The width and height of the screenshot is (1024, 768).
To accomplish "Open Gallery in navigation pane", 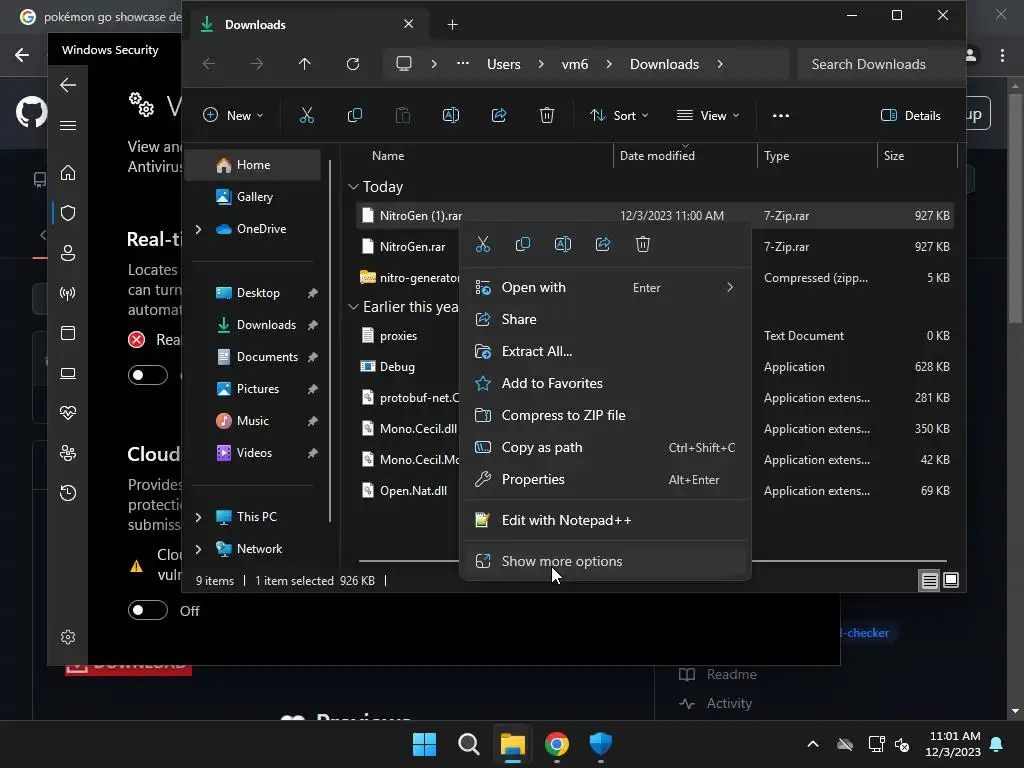I will tap(254, 197).
